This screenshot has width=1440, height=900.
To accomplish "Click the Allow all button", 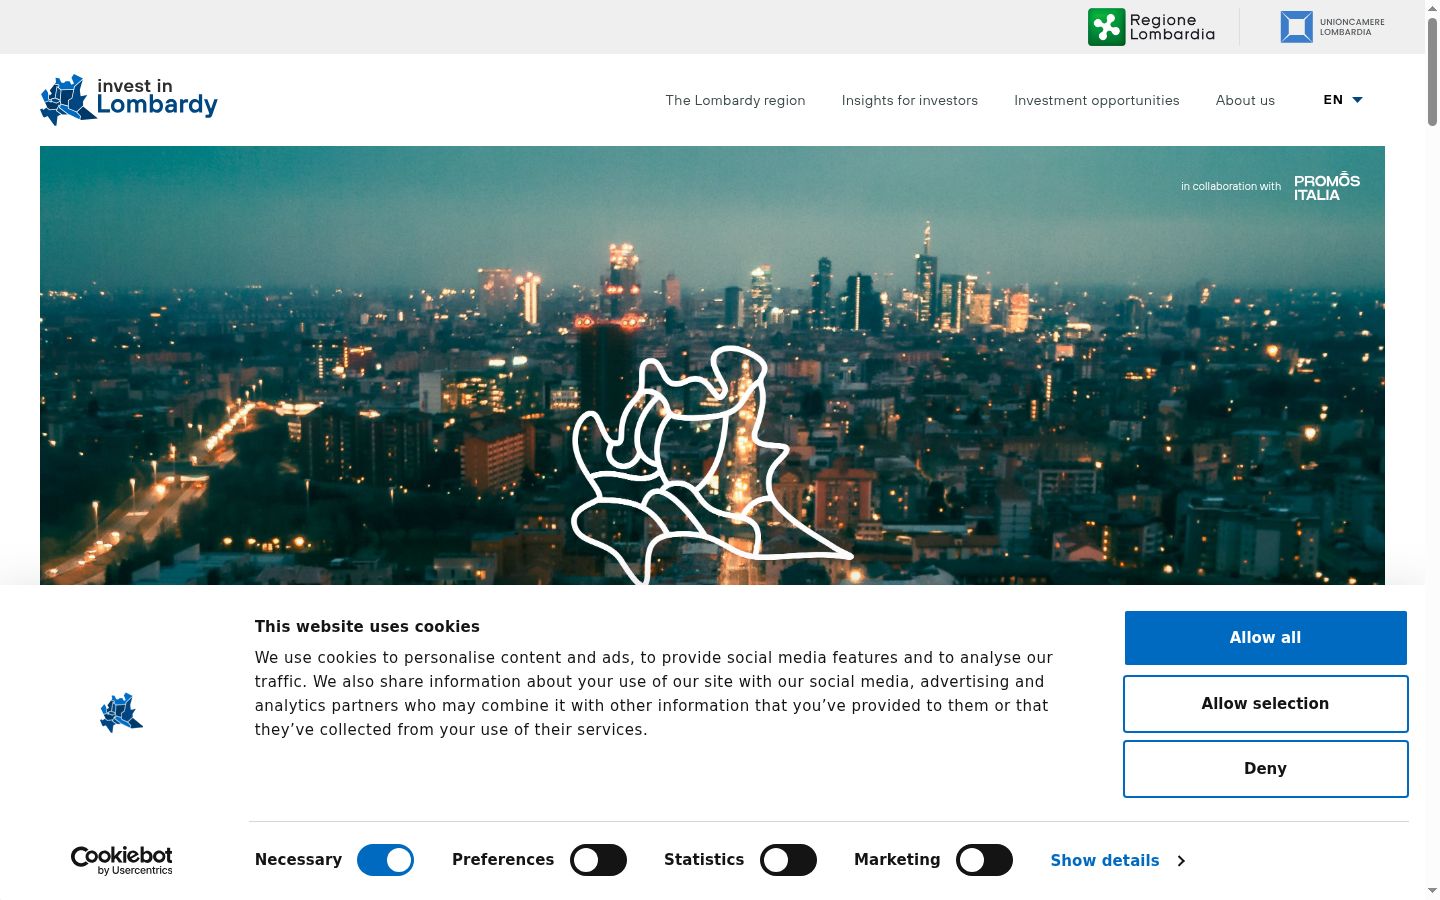I will point(1266,638).
